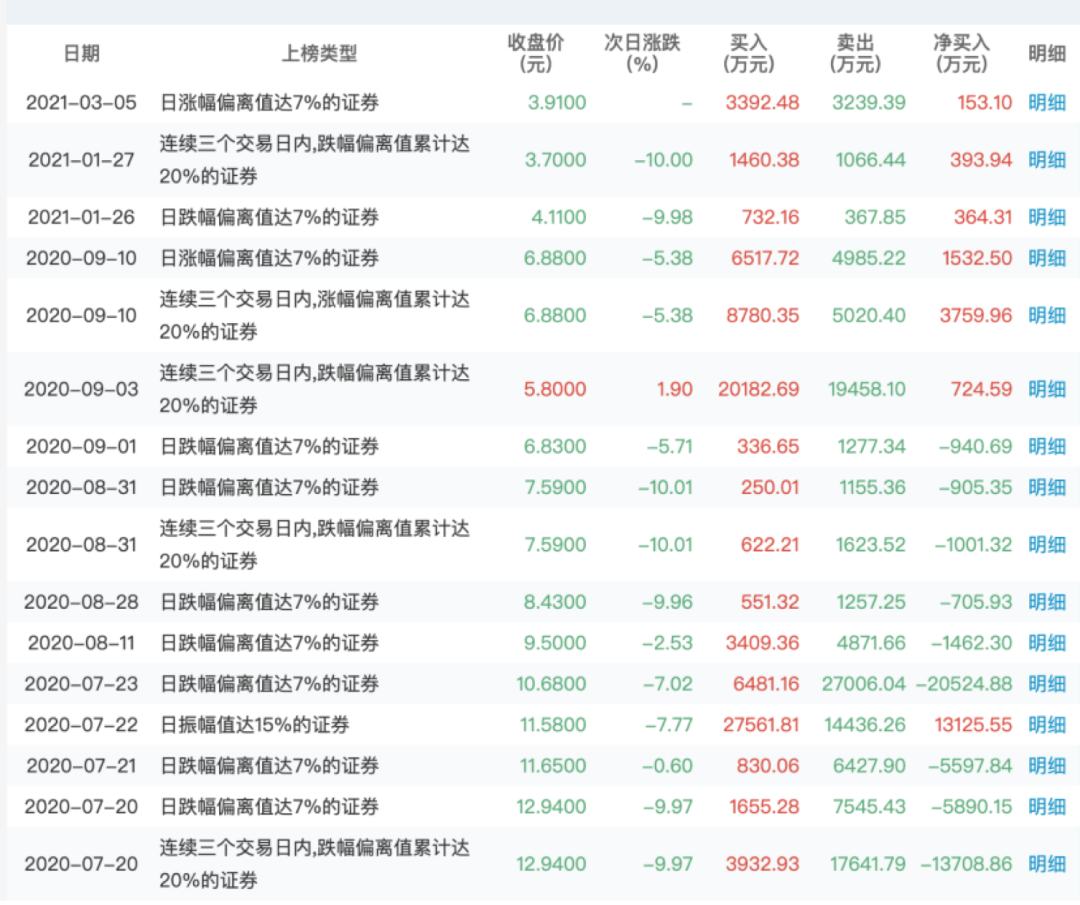
Task: Click the buy amount 6517.72
Action: click(x=765, y=258)
